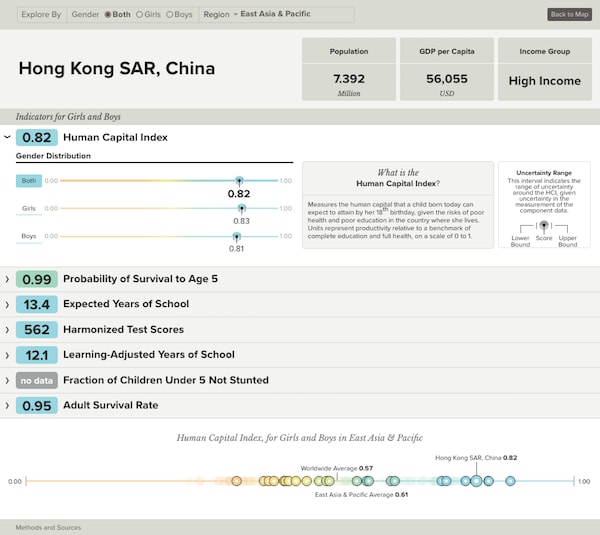The height and width of the screenshot is (535, 600).
Task: Expand Learning-Adjusted Years of School row
Action: pyautogui.click(x=7, y=355)
